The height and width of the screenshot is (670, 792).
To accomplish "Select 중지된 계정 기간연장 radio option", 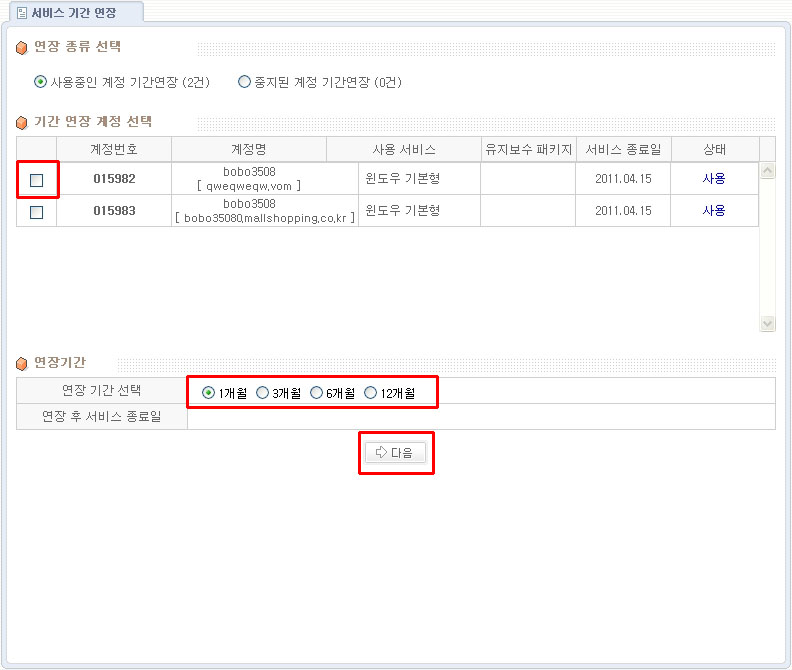I will pyautogui.click(x=244, y=81).
